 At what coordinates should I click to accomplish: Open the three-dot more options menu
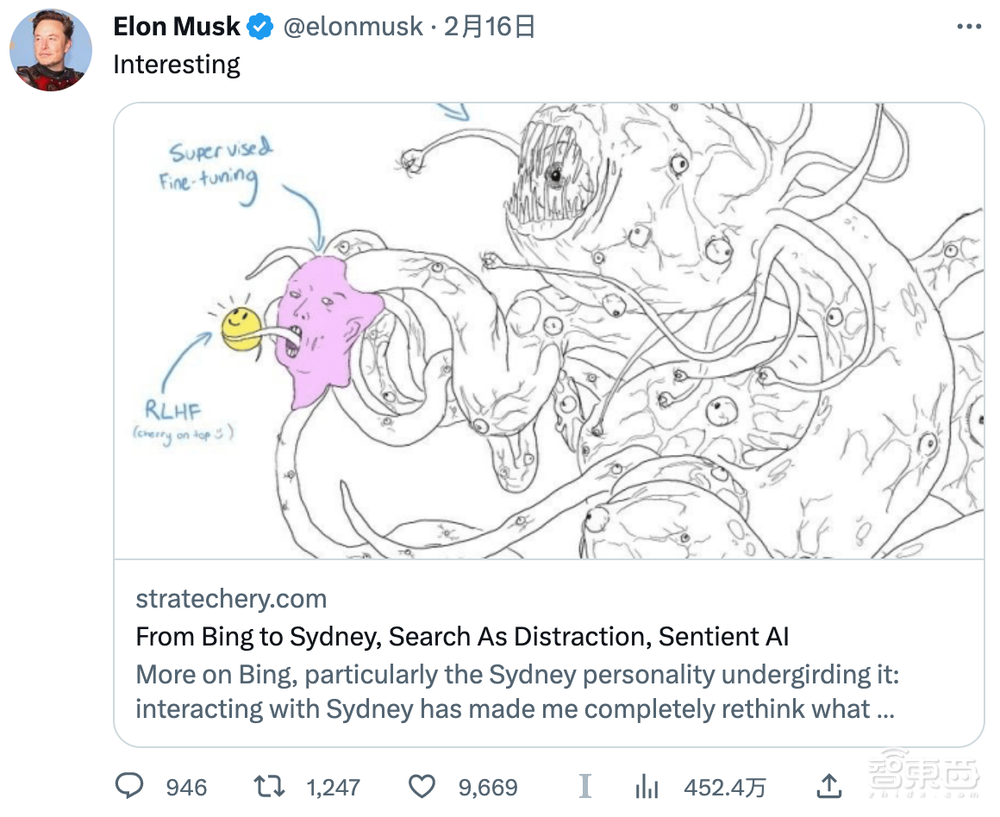click(x=969, y=27)
